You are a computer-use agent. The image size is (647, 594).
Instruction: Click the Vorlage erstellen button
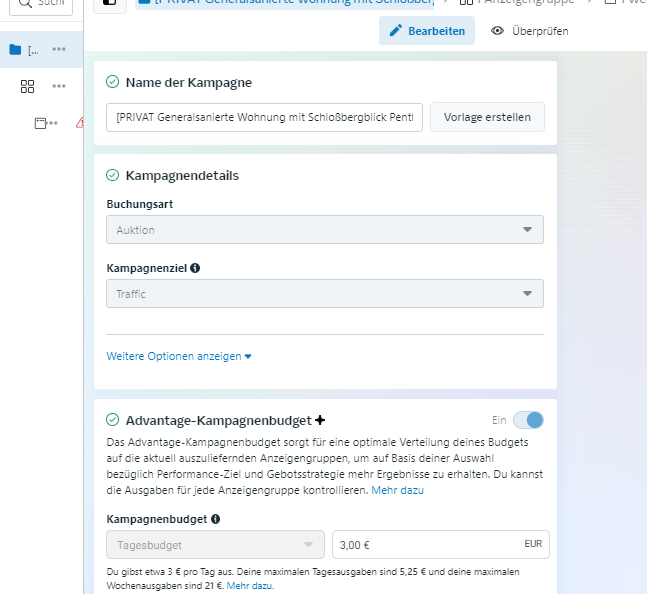pyautogui.click(x=487, y=117)
